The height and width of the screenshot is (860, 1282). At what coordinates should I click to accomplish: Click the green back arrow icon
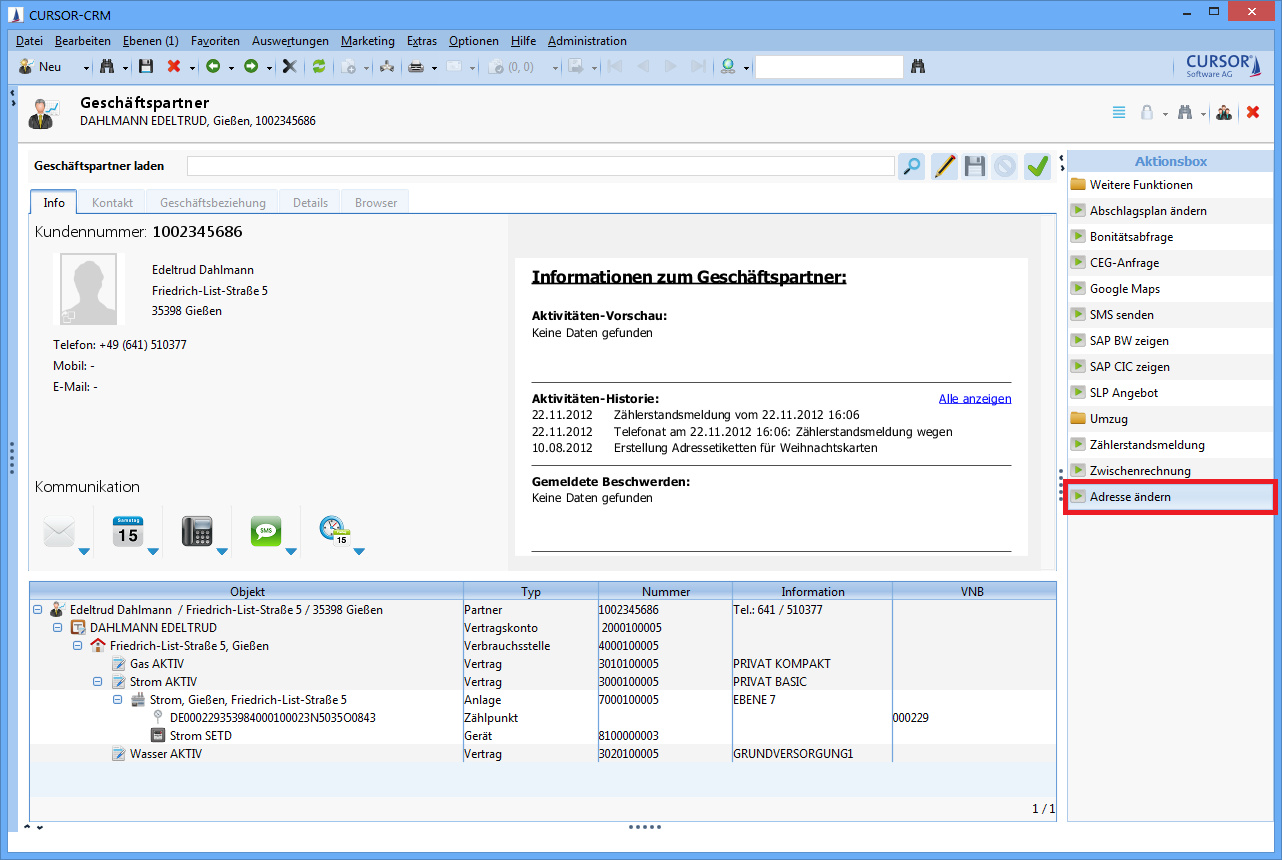click(212, 67)
